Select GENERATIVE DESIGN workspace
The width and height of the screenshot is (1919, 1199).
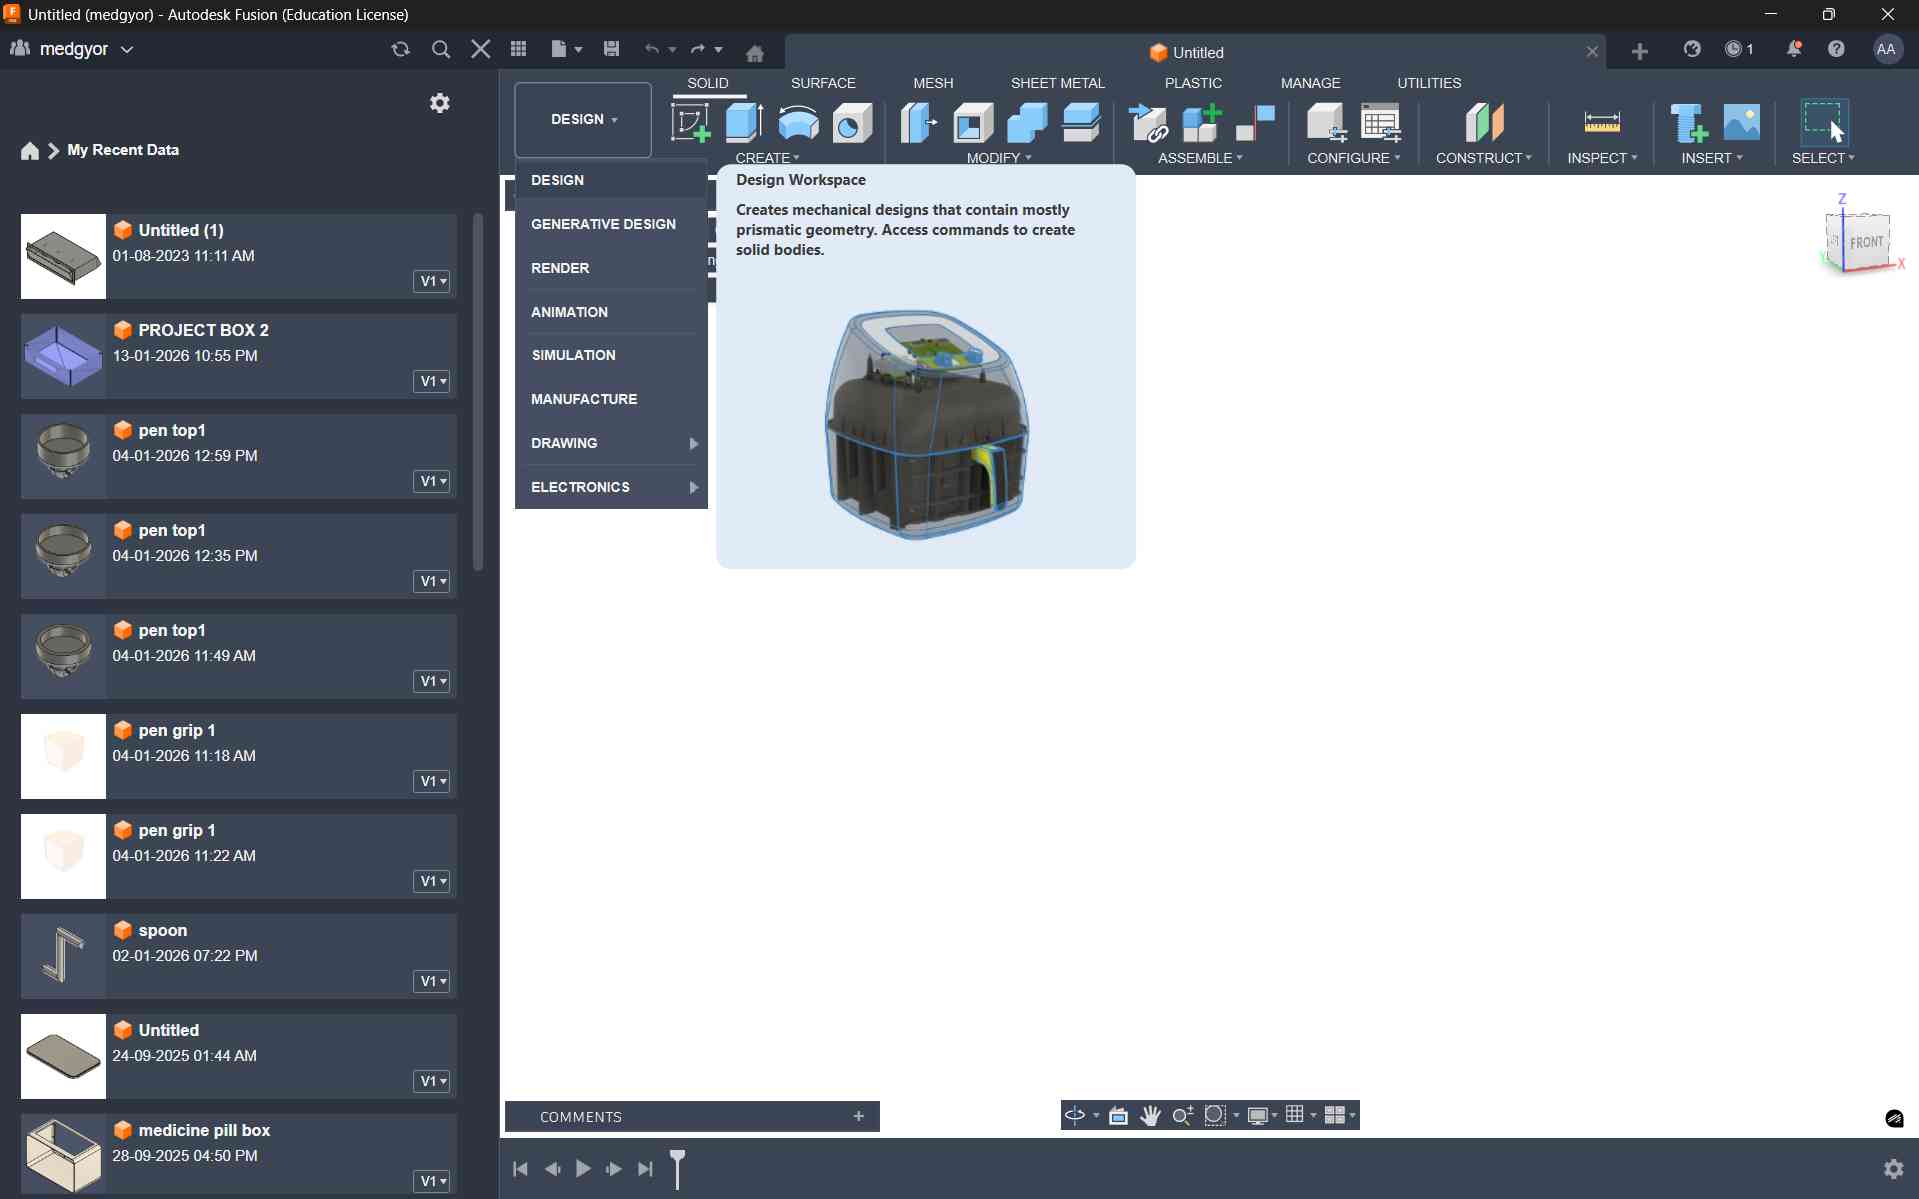pyautogui.click(x=611, y=224)
